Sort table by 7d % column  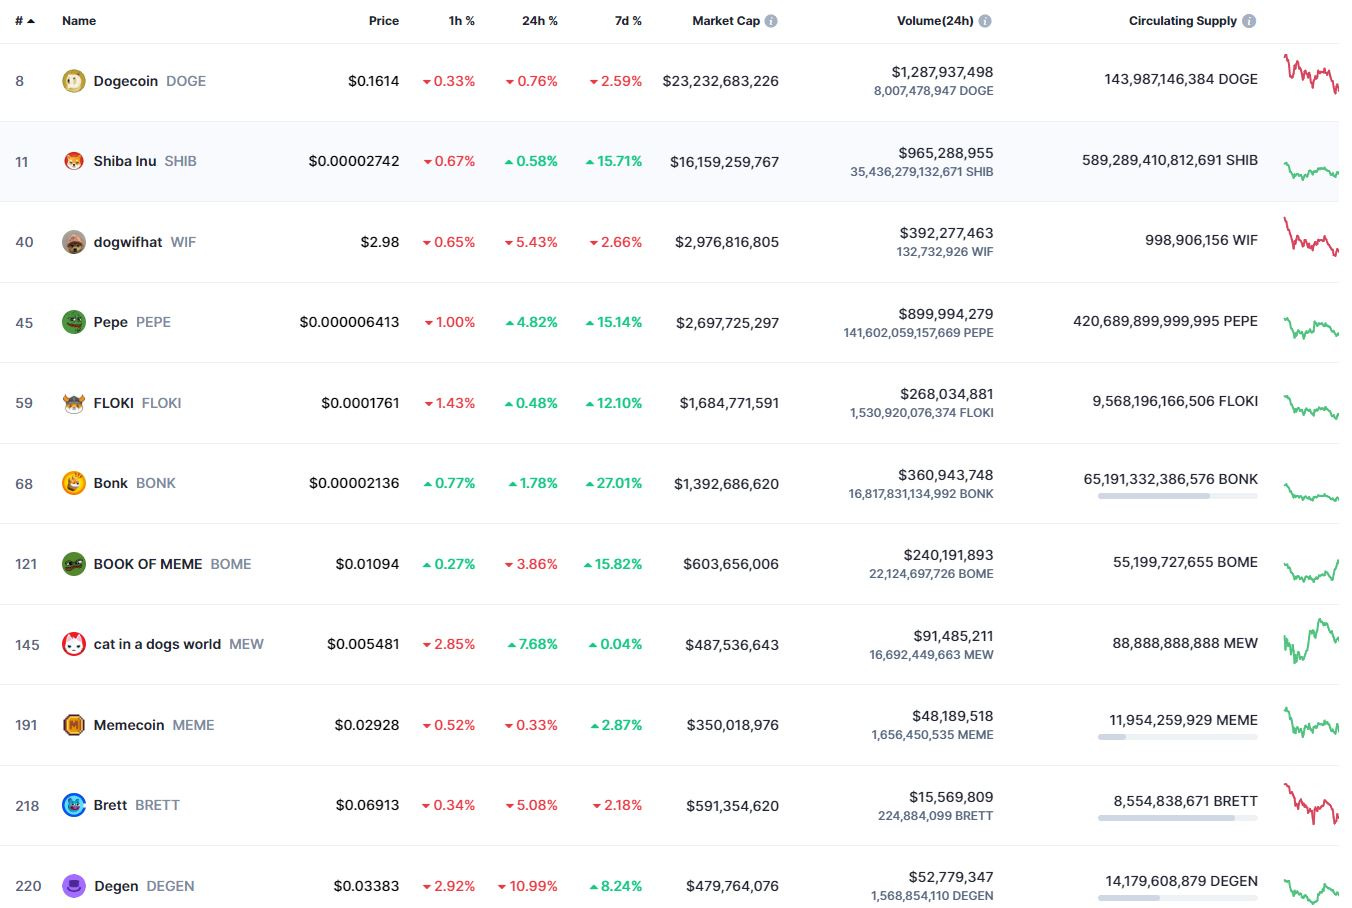point(628,21)
